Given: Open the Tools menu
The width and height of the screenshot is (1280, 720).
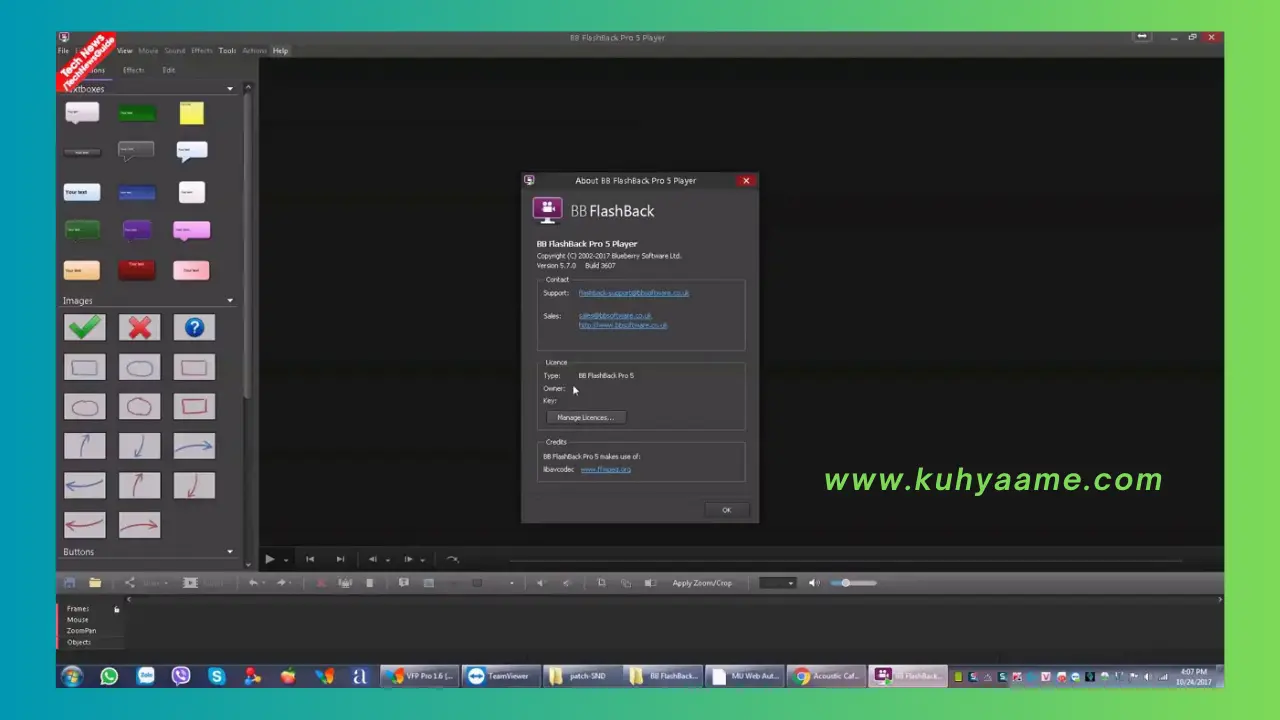Looking at the screenshot, I should [x=227, y=51].
